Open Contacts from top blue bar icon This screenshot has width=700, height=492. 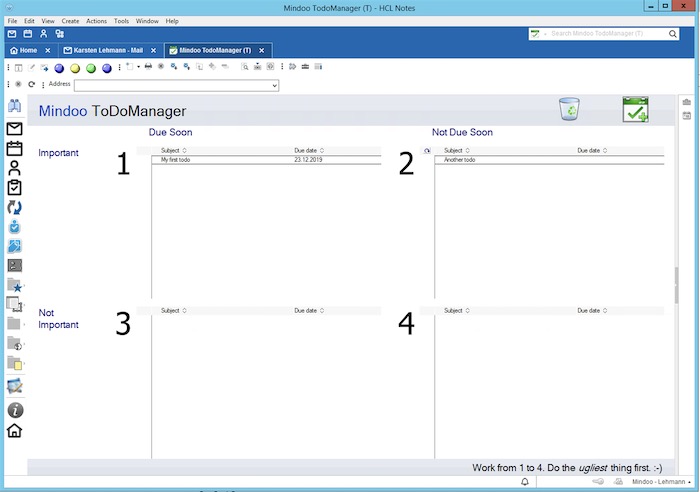coord(43,33)
